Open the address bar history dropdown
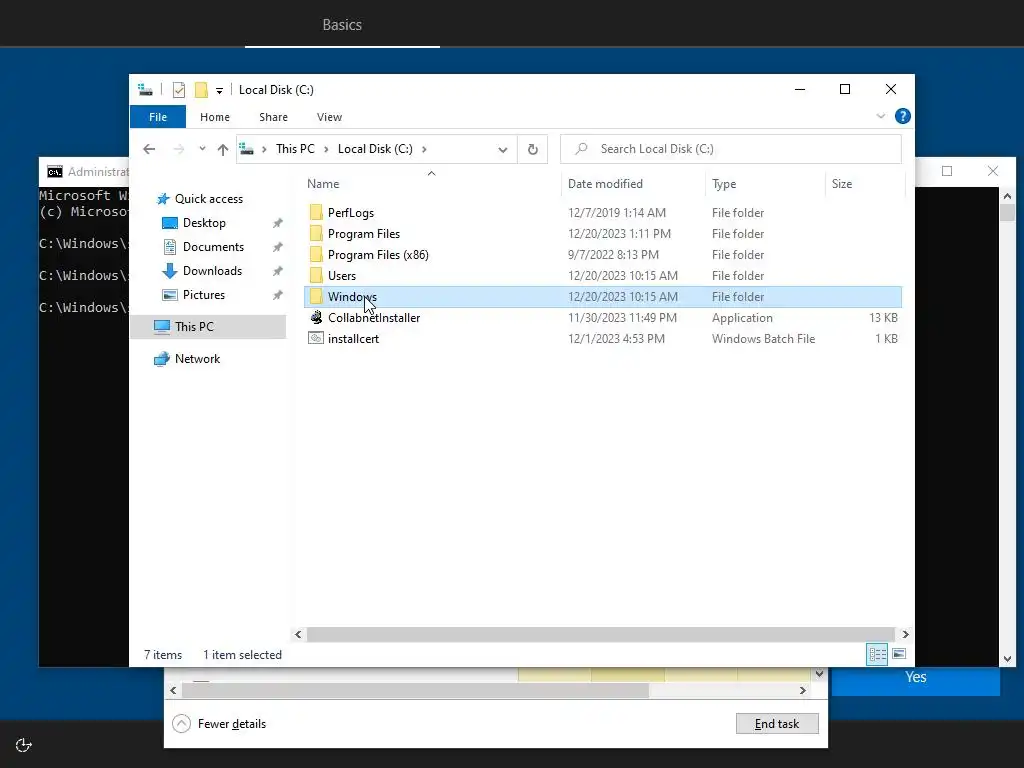 click(503, 150)
